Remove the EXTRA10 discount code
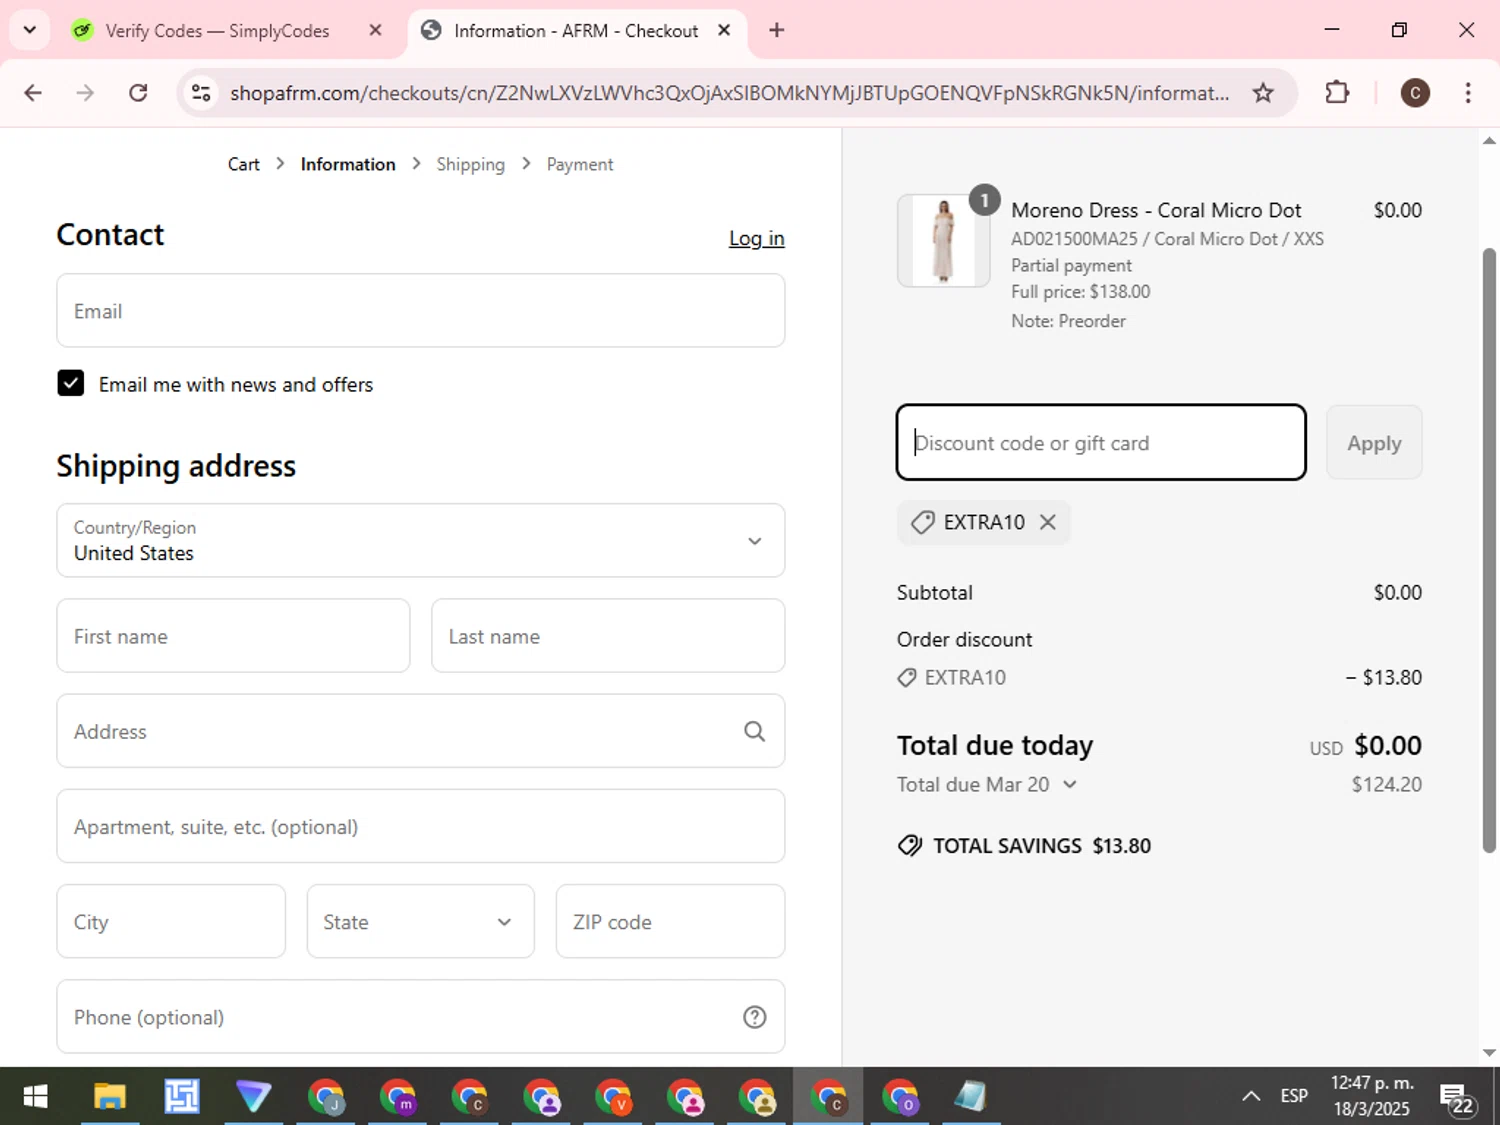 [1048, 522]
